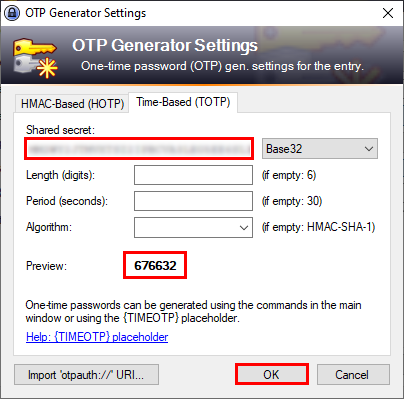Close the OTP Generator Settings dialog
404x399 pixels.
point(388,13)
